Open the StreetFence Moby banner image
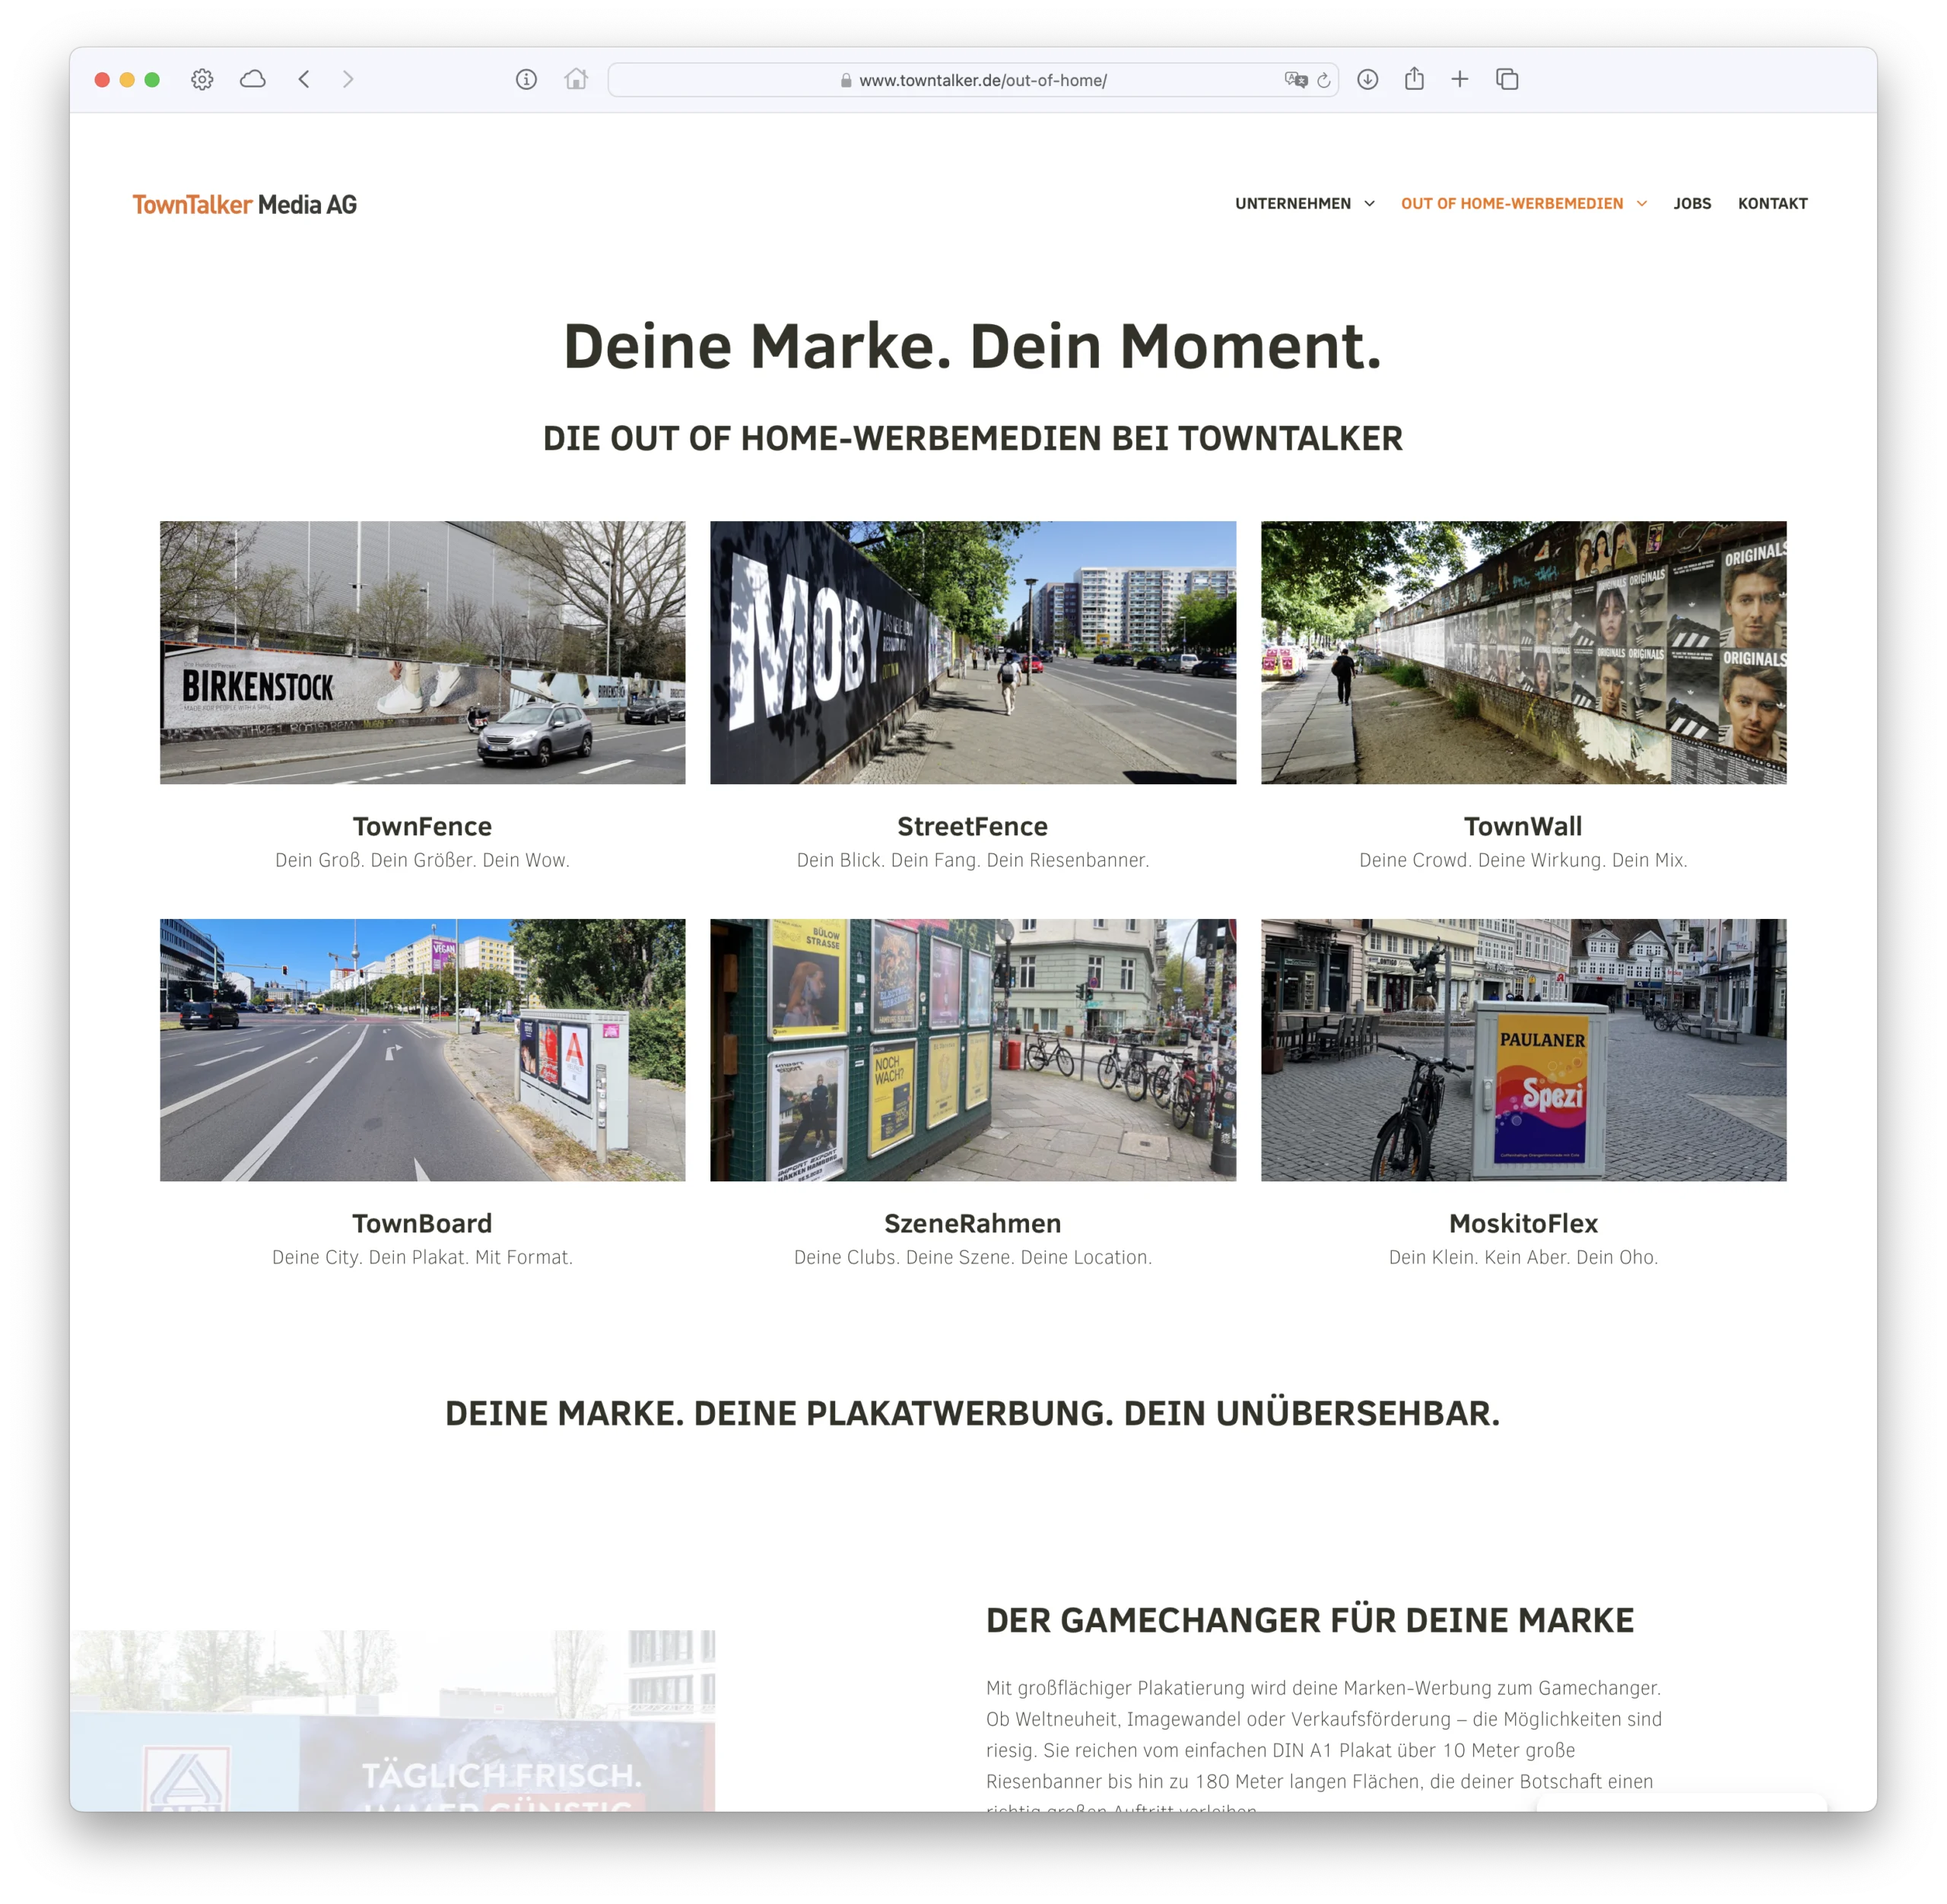The width and height of the screenshot is (1947, 1904). (x=973, y=652)
